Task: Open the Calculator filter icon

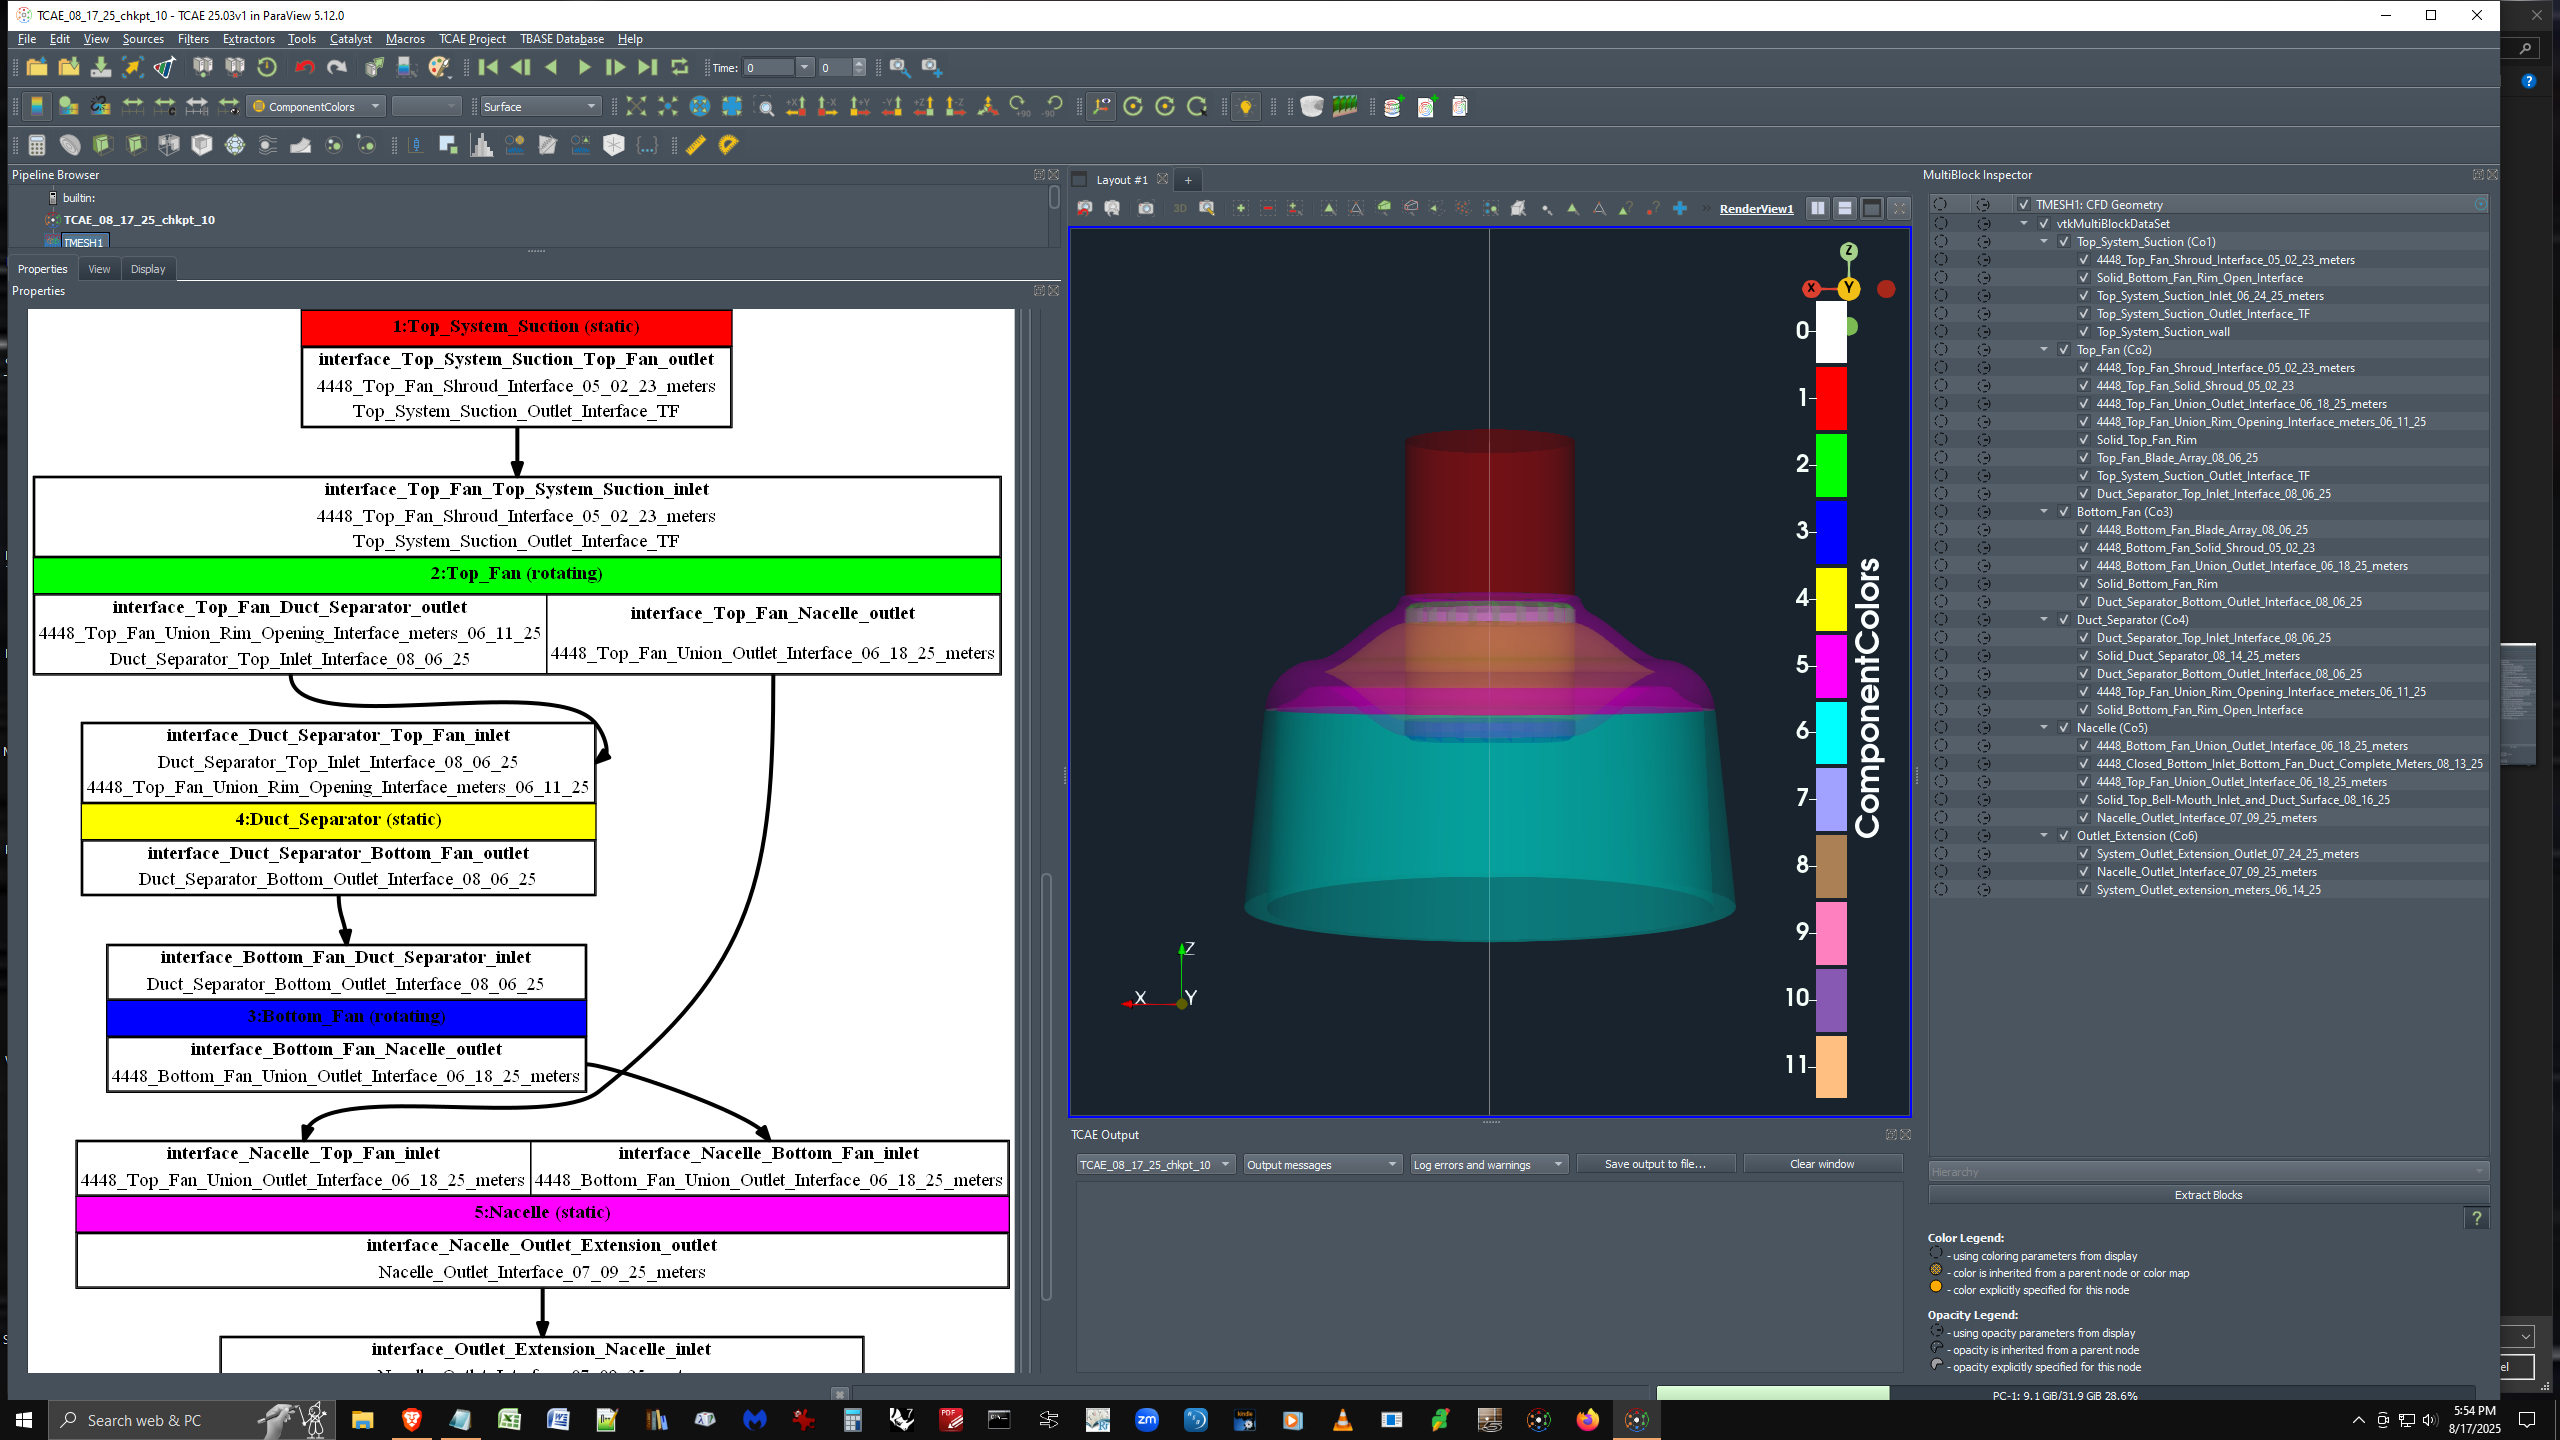Action: click(x=37, y=145)
